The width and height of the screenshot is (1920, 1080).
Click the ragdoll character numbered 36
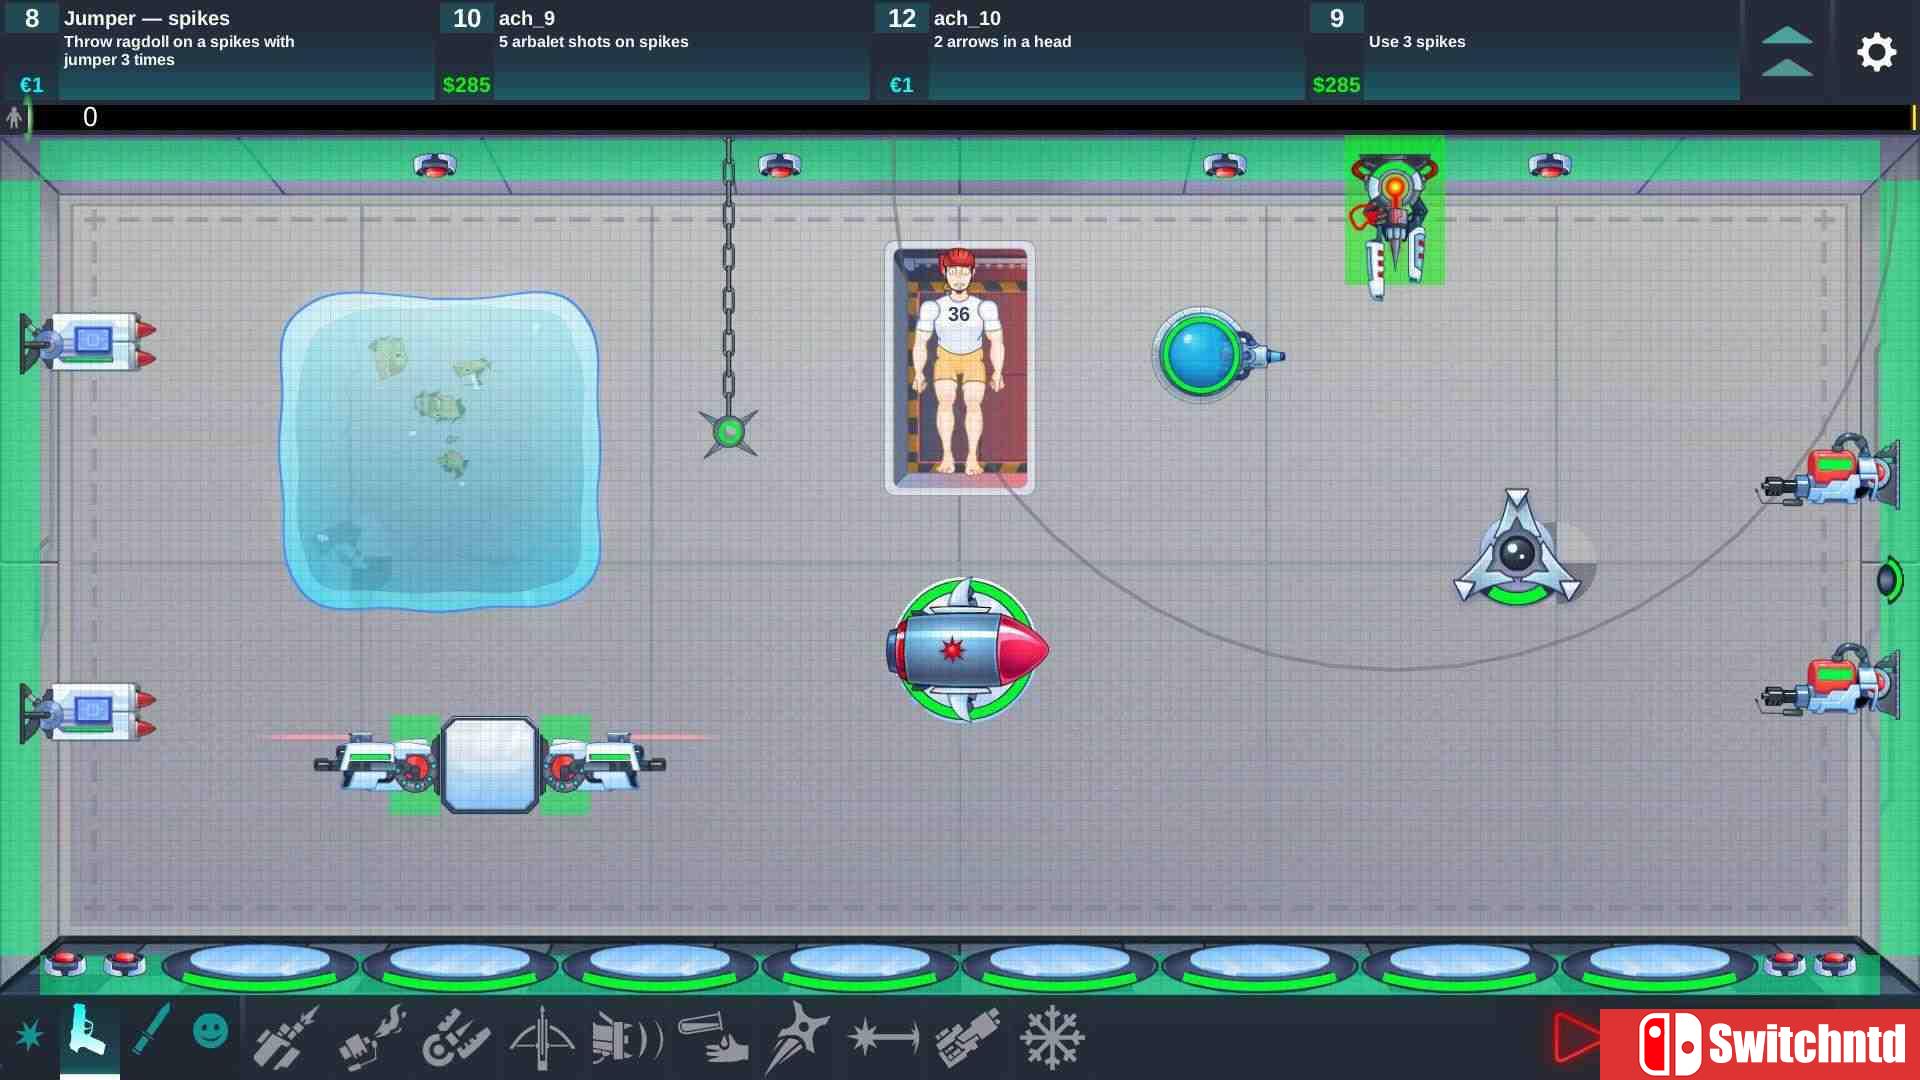tap(958, 364)
